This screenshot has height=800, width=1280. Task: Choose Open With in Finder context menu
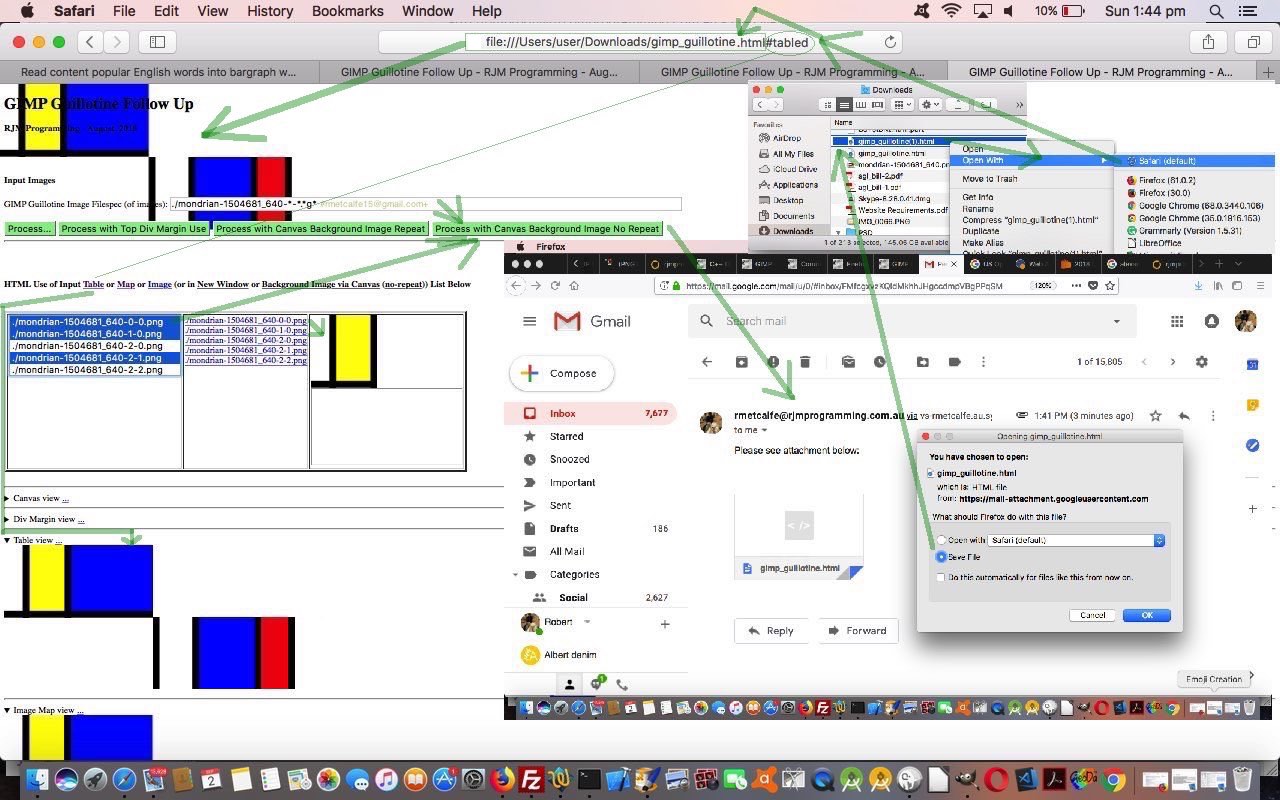pyautogui.click(x=1030, y=160)
